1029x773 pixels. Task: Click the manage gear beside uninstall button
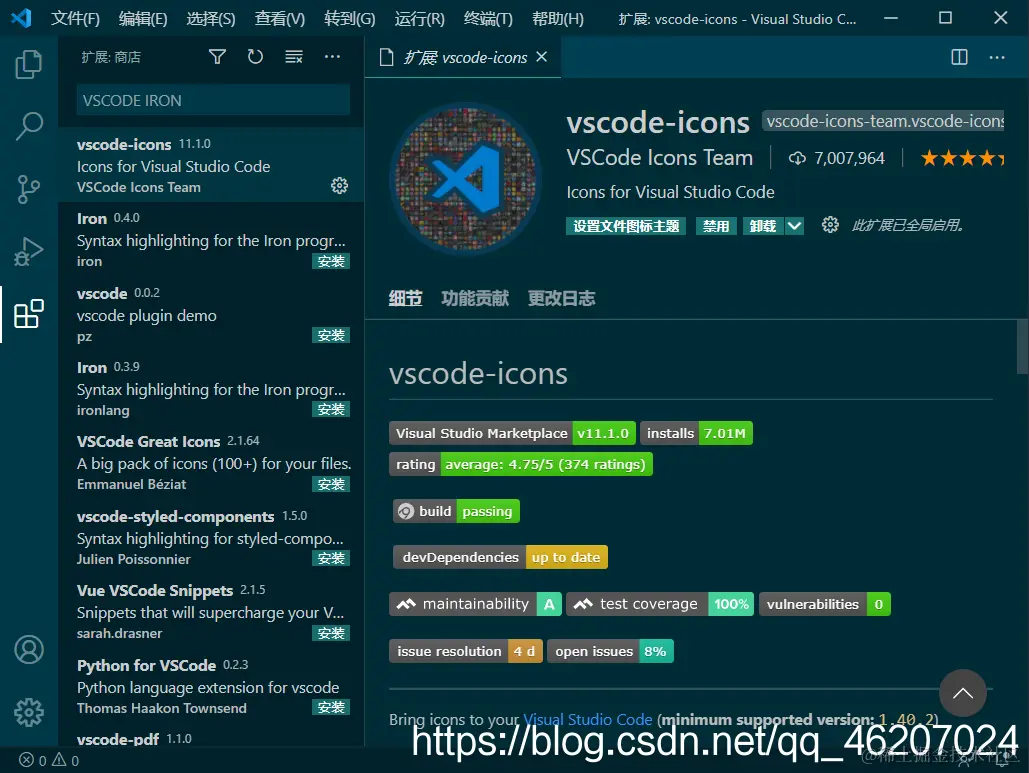tap(830, 225)
